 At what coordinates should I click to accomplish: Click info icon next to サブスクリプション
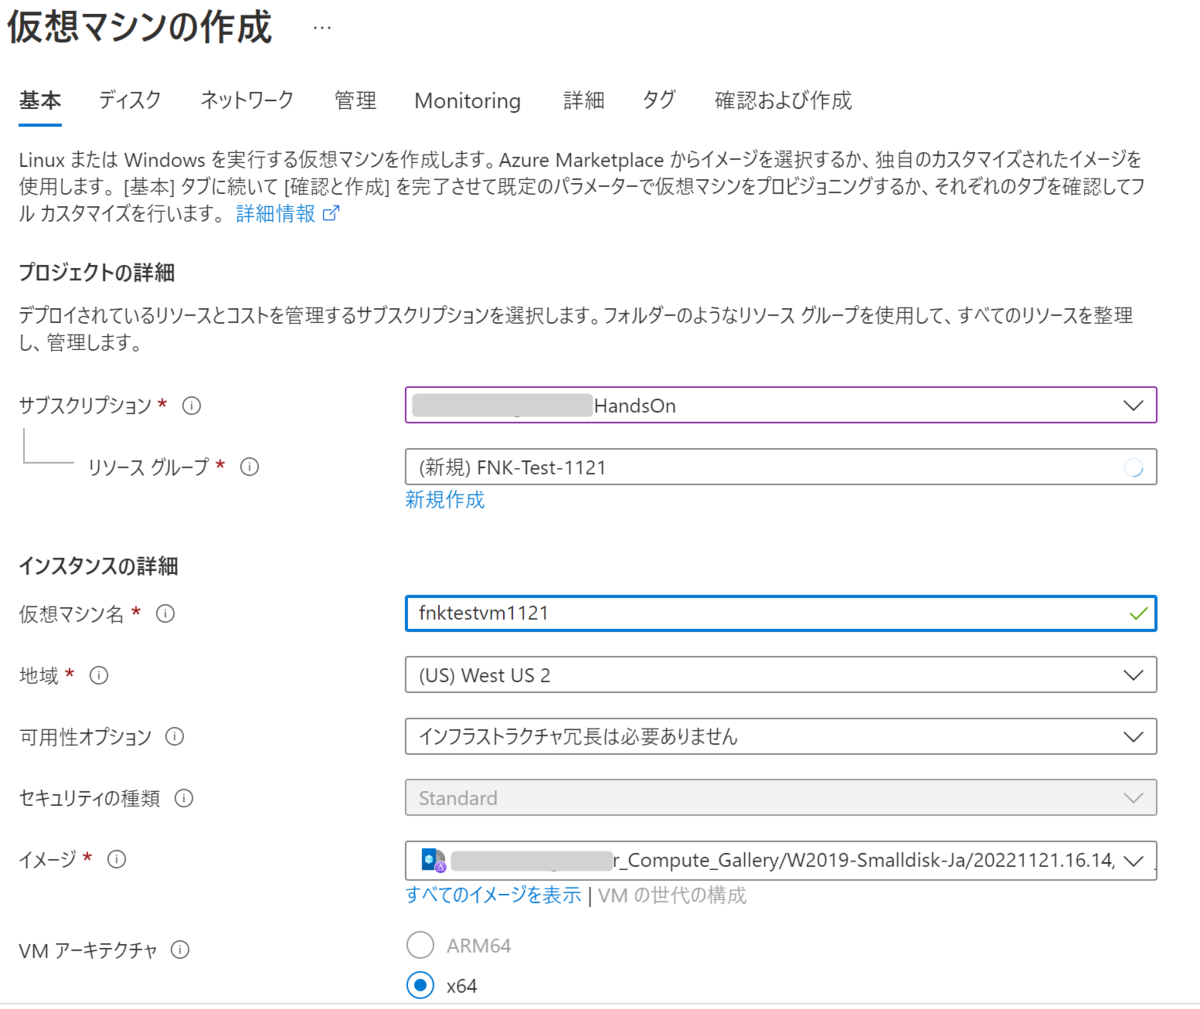[192, 406]
